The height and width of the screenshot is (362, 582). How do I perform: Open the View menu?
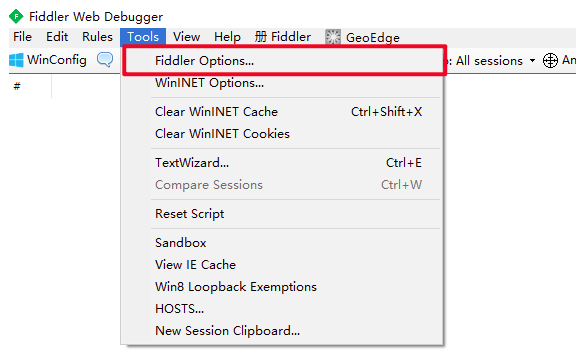tap(186, 37)
